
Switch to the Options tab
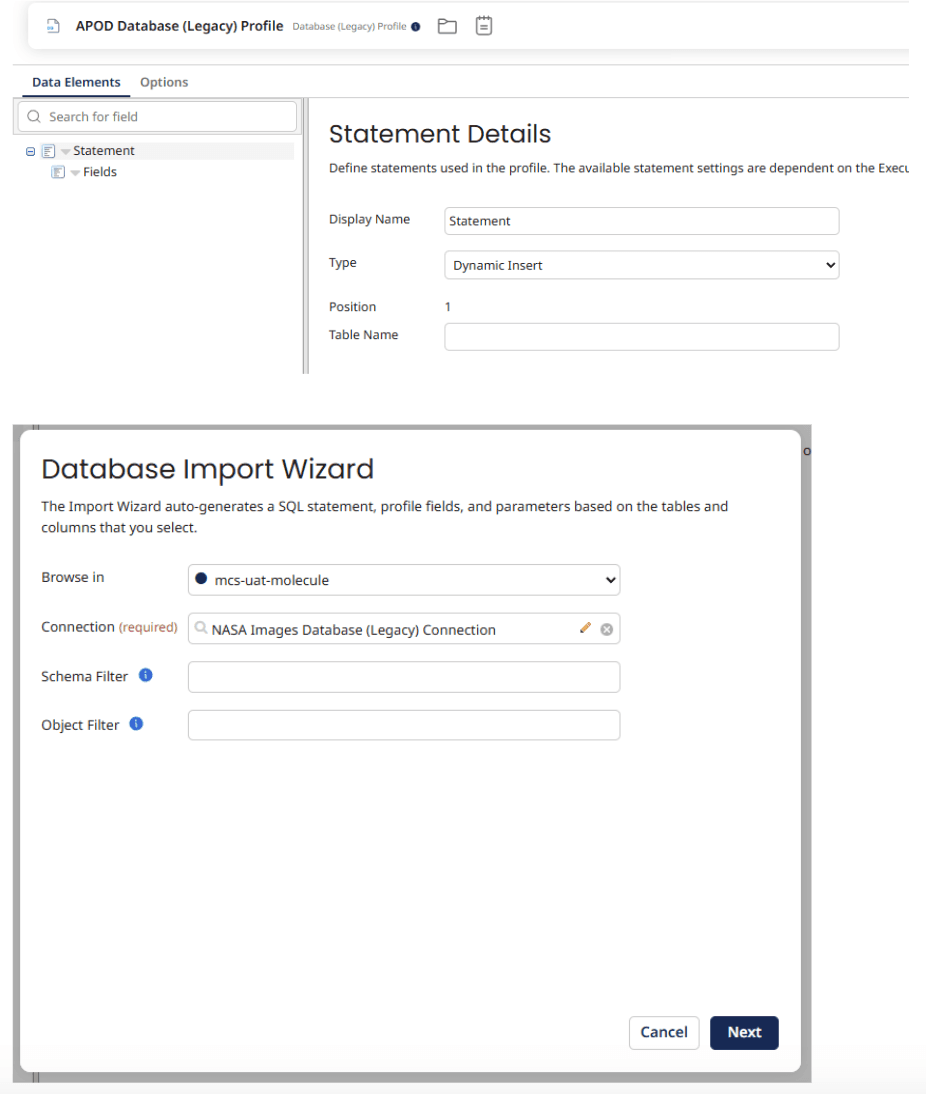(x=164, y=82)
